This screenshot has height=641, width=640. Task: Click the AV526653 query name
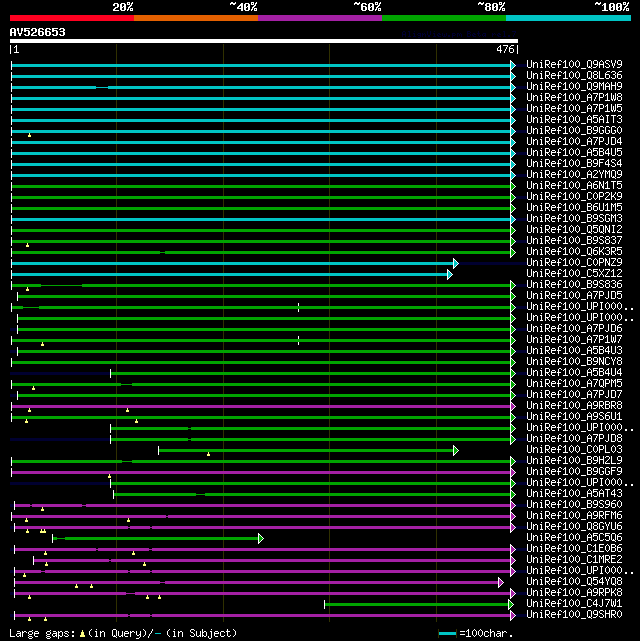click(x=38, y=32)
